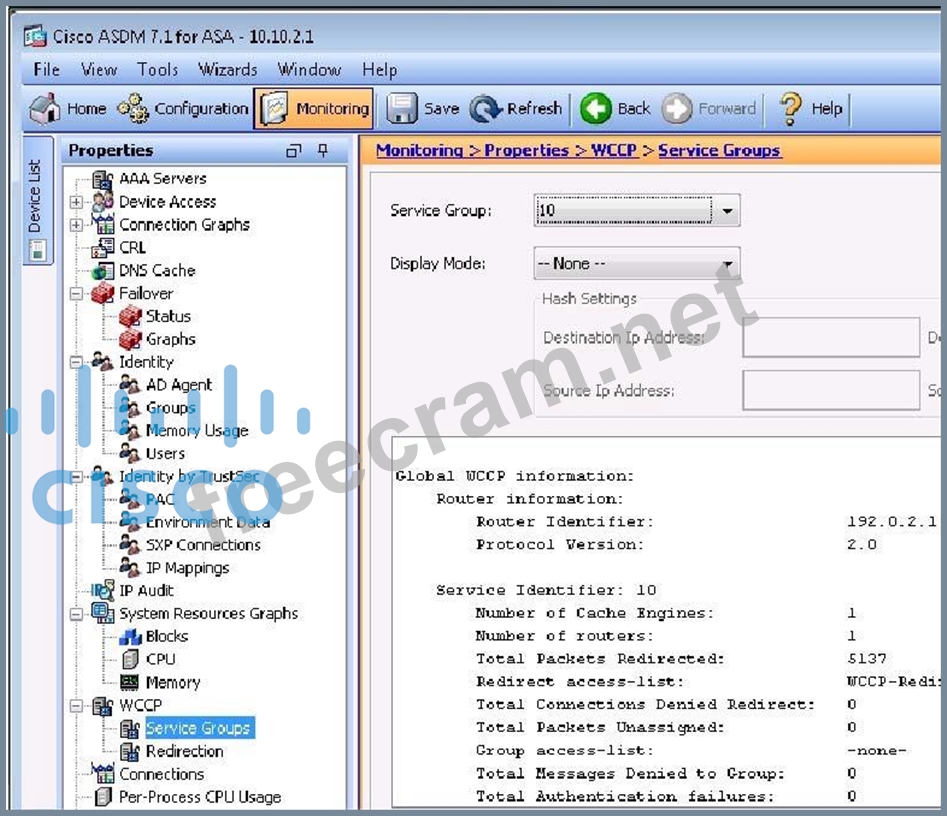Click the Home toolbar icon
947x816 pixels.
(x=45, y=109)
